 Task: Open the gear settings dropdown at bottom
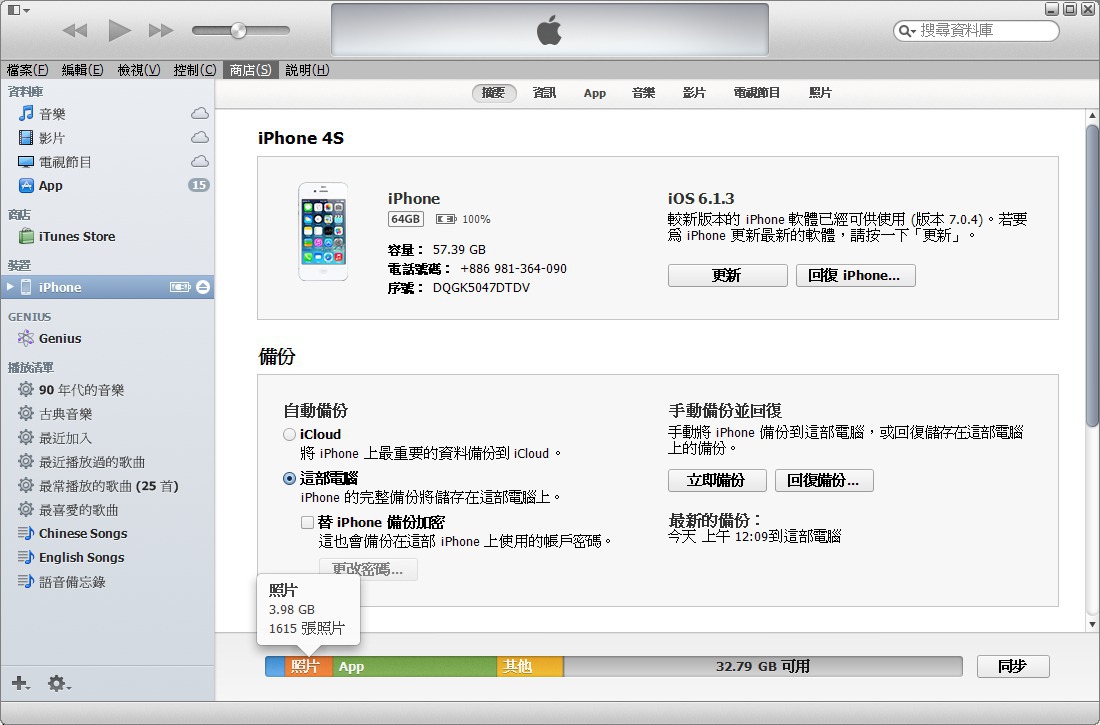click(59, 683)
